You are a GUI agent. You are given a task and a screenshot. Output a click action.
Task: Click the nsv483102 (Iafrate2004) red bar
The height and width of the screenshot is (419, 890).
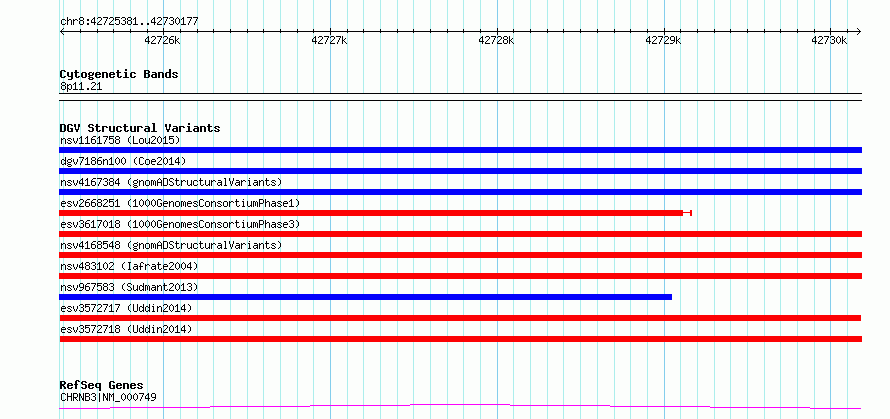click(x=460, y=276)
